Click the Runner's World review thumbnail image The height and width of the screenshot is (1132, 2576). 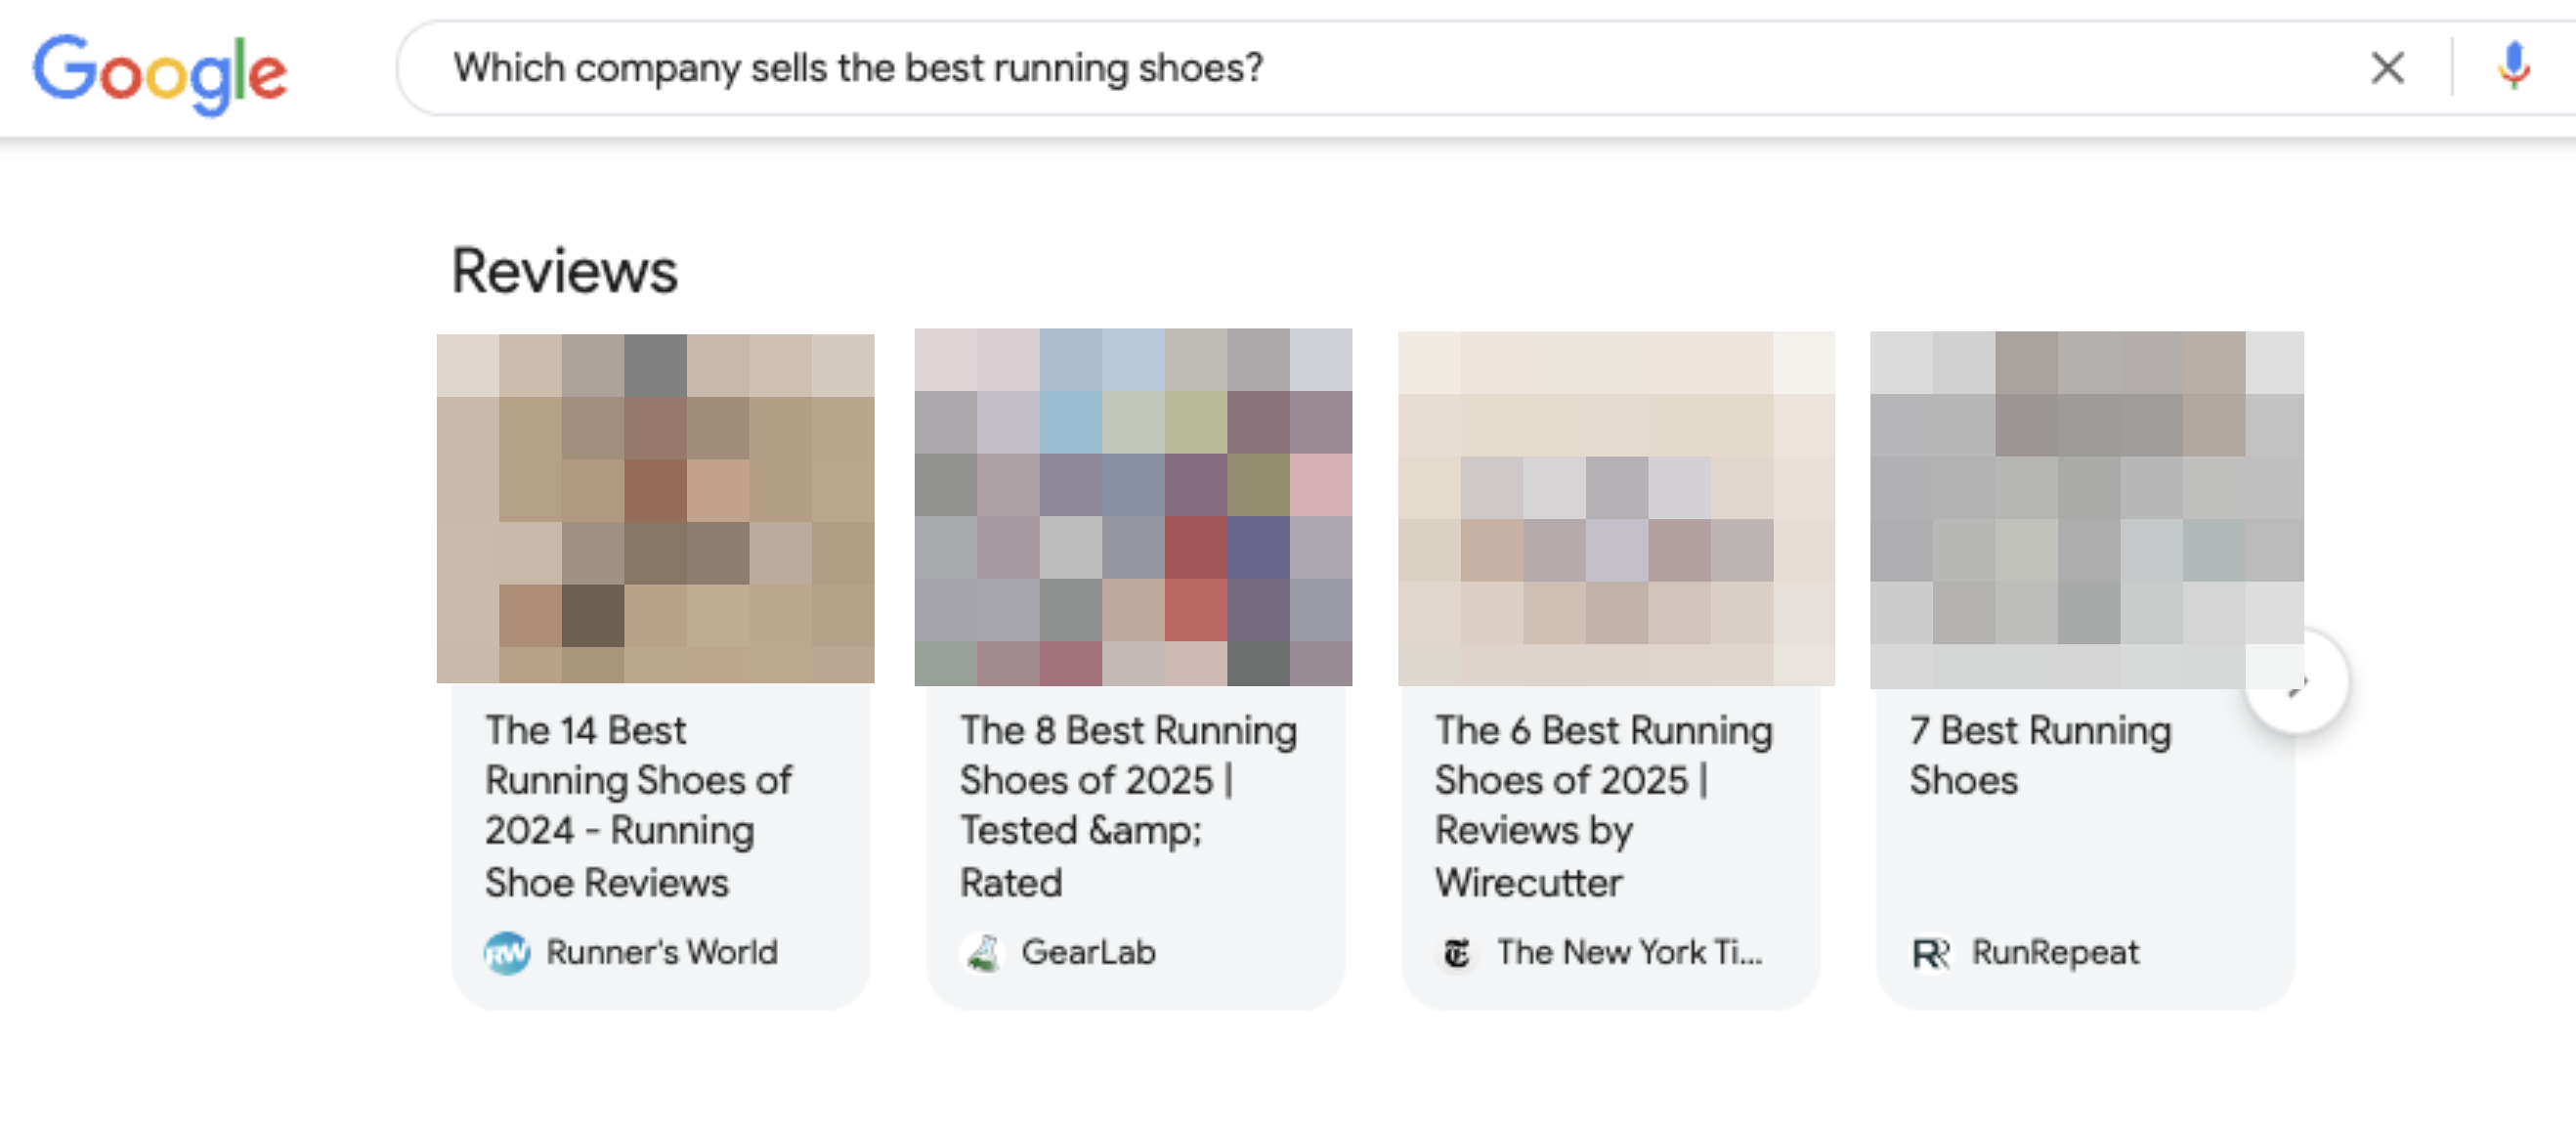coord(656,508)
